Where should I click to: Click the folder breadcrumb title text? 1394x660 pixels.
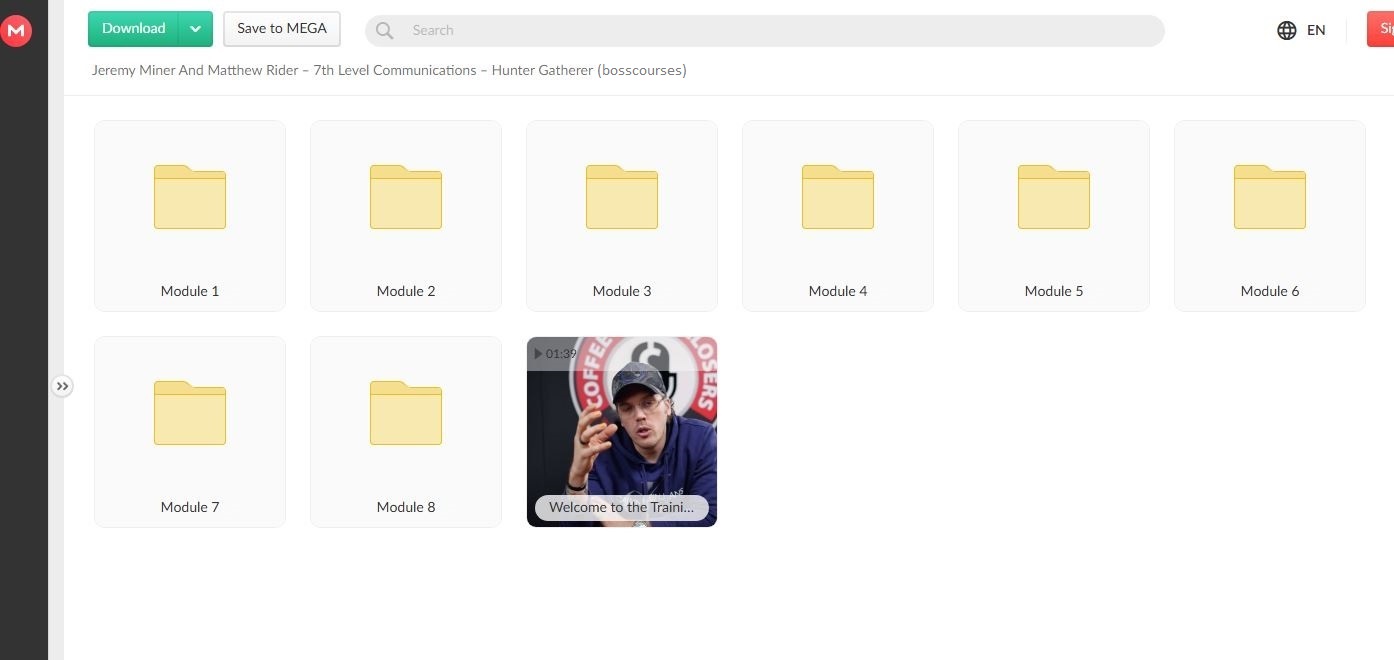(389, 71)
